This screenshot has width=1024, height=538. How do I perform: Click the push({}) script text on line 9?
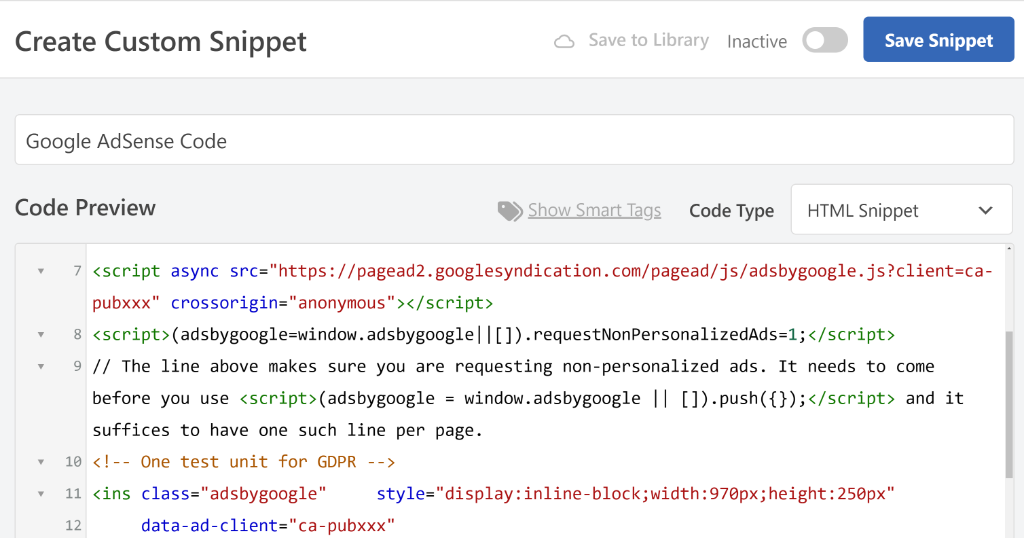pos(567,398)
